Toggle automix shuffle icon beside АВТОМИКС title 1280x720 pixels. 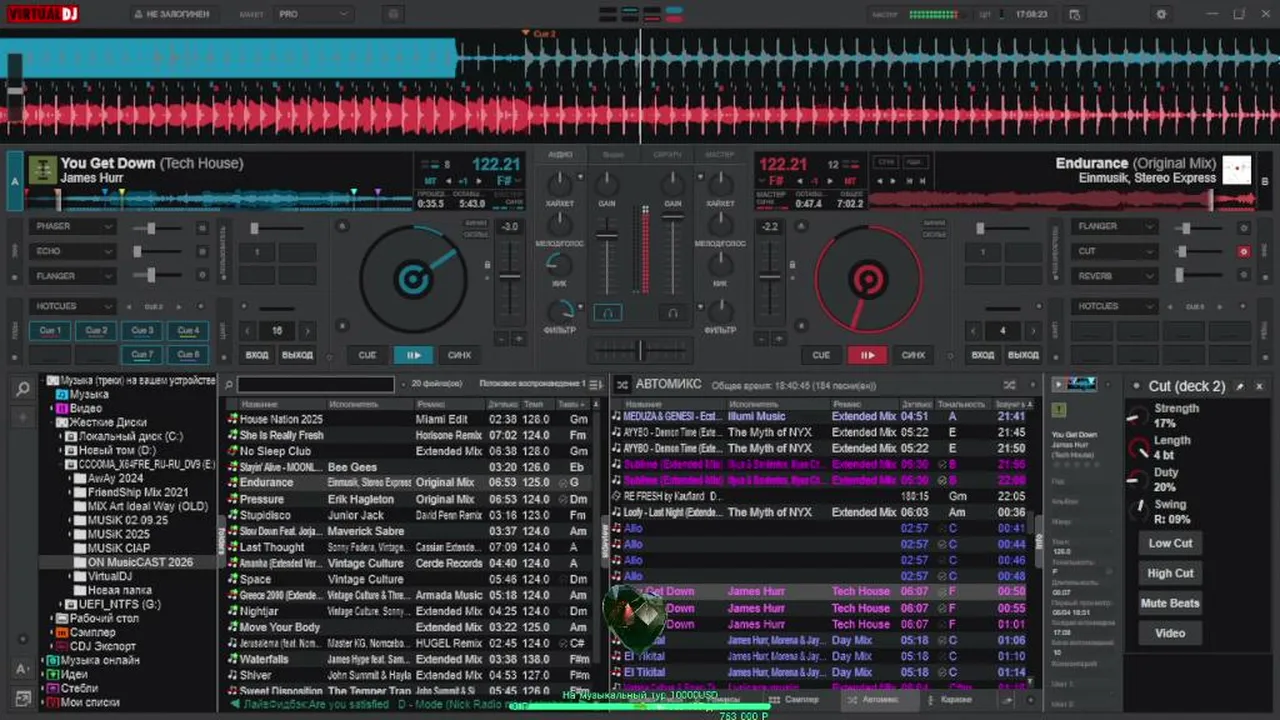point(622,384)
